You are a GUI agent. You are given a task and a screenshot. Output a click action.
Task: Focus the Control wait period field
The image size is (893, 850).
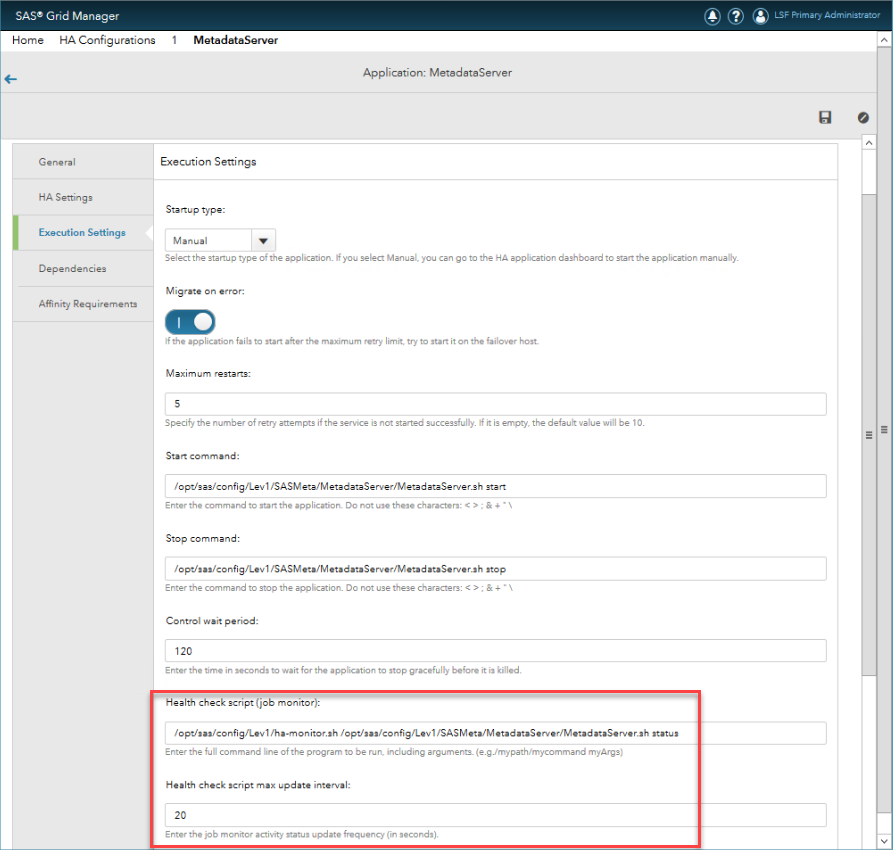495,651
